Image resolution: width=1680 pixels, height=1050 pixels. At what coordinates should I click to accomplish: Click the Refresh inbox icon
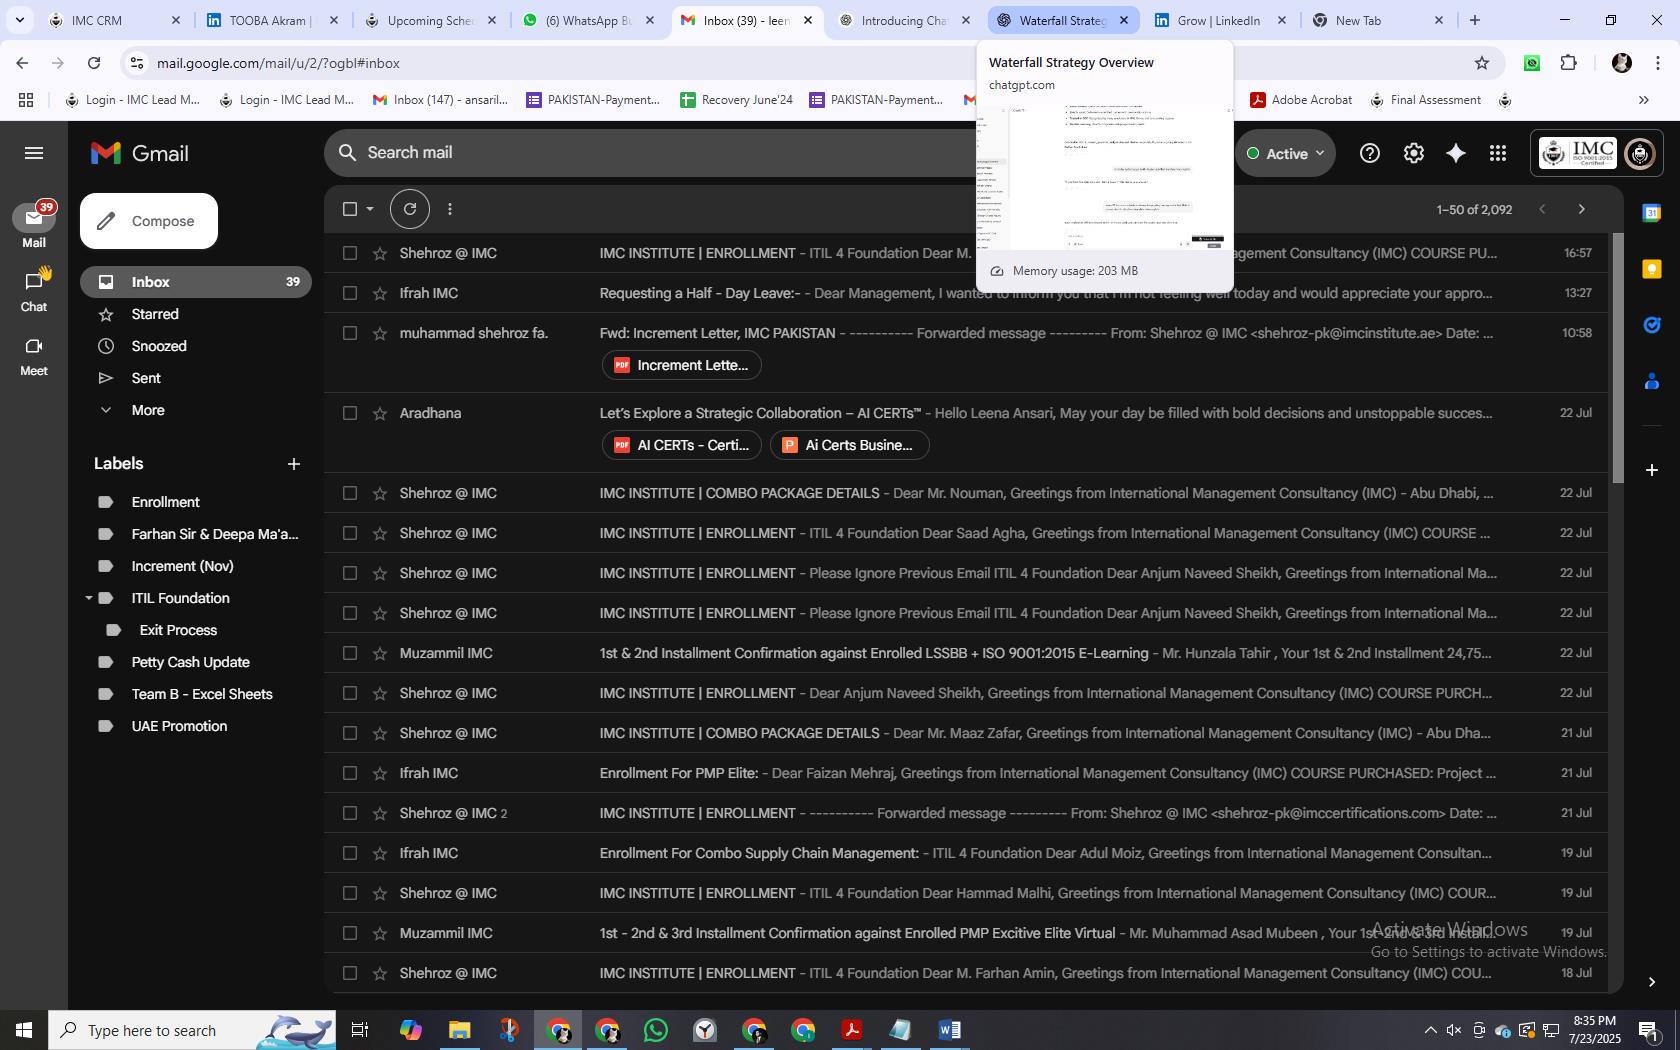(x=410, y=209)
